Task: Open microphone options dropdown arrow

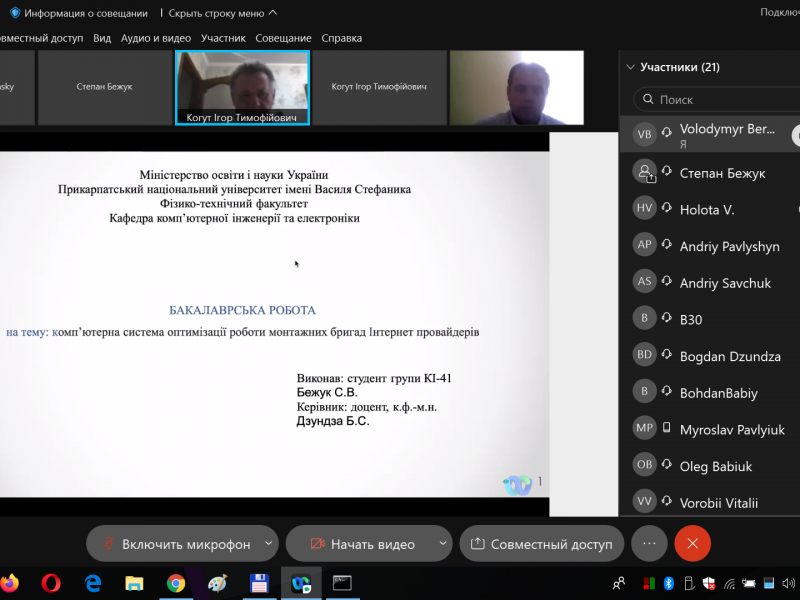Action: 268,544
